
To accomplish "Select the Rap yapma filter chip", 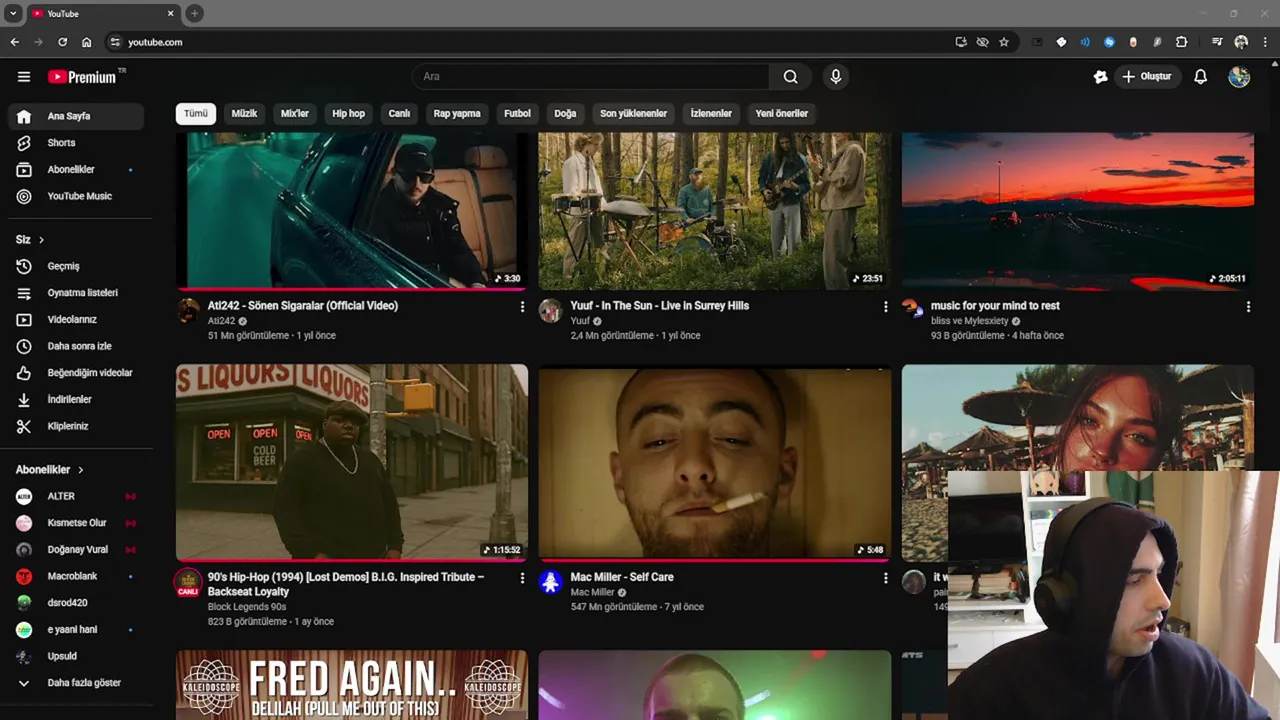I will [457, 113].
